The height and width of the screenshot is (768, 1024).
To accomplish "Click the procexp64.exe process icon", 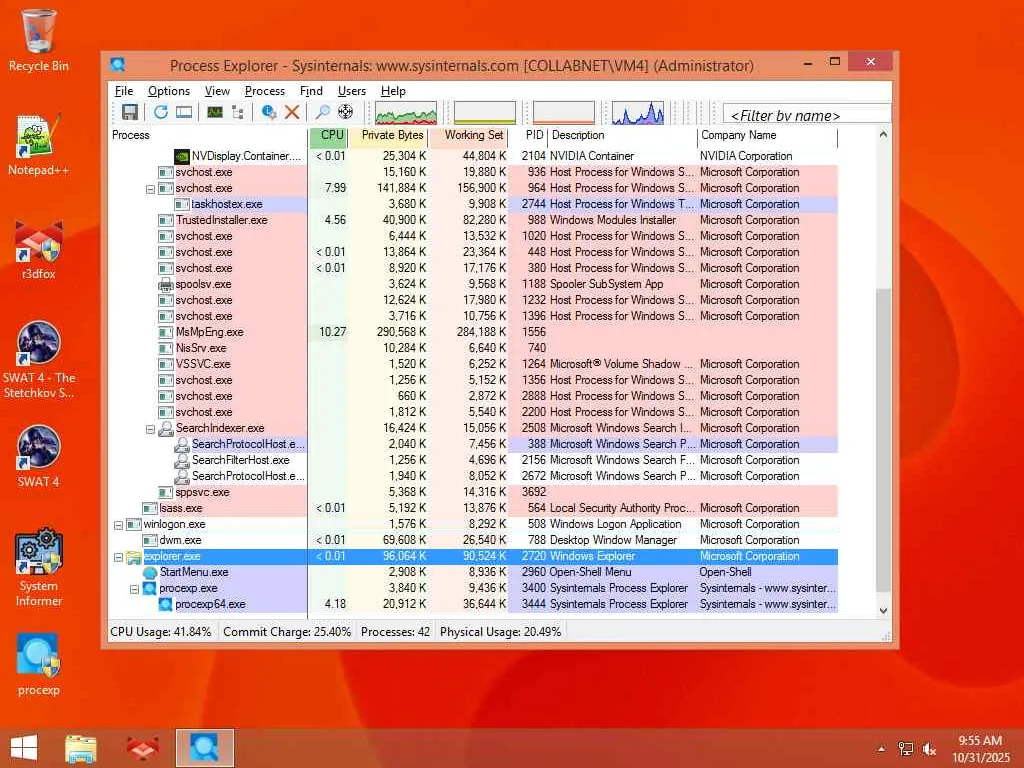I will click(166, 604).
